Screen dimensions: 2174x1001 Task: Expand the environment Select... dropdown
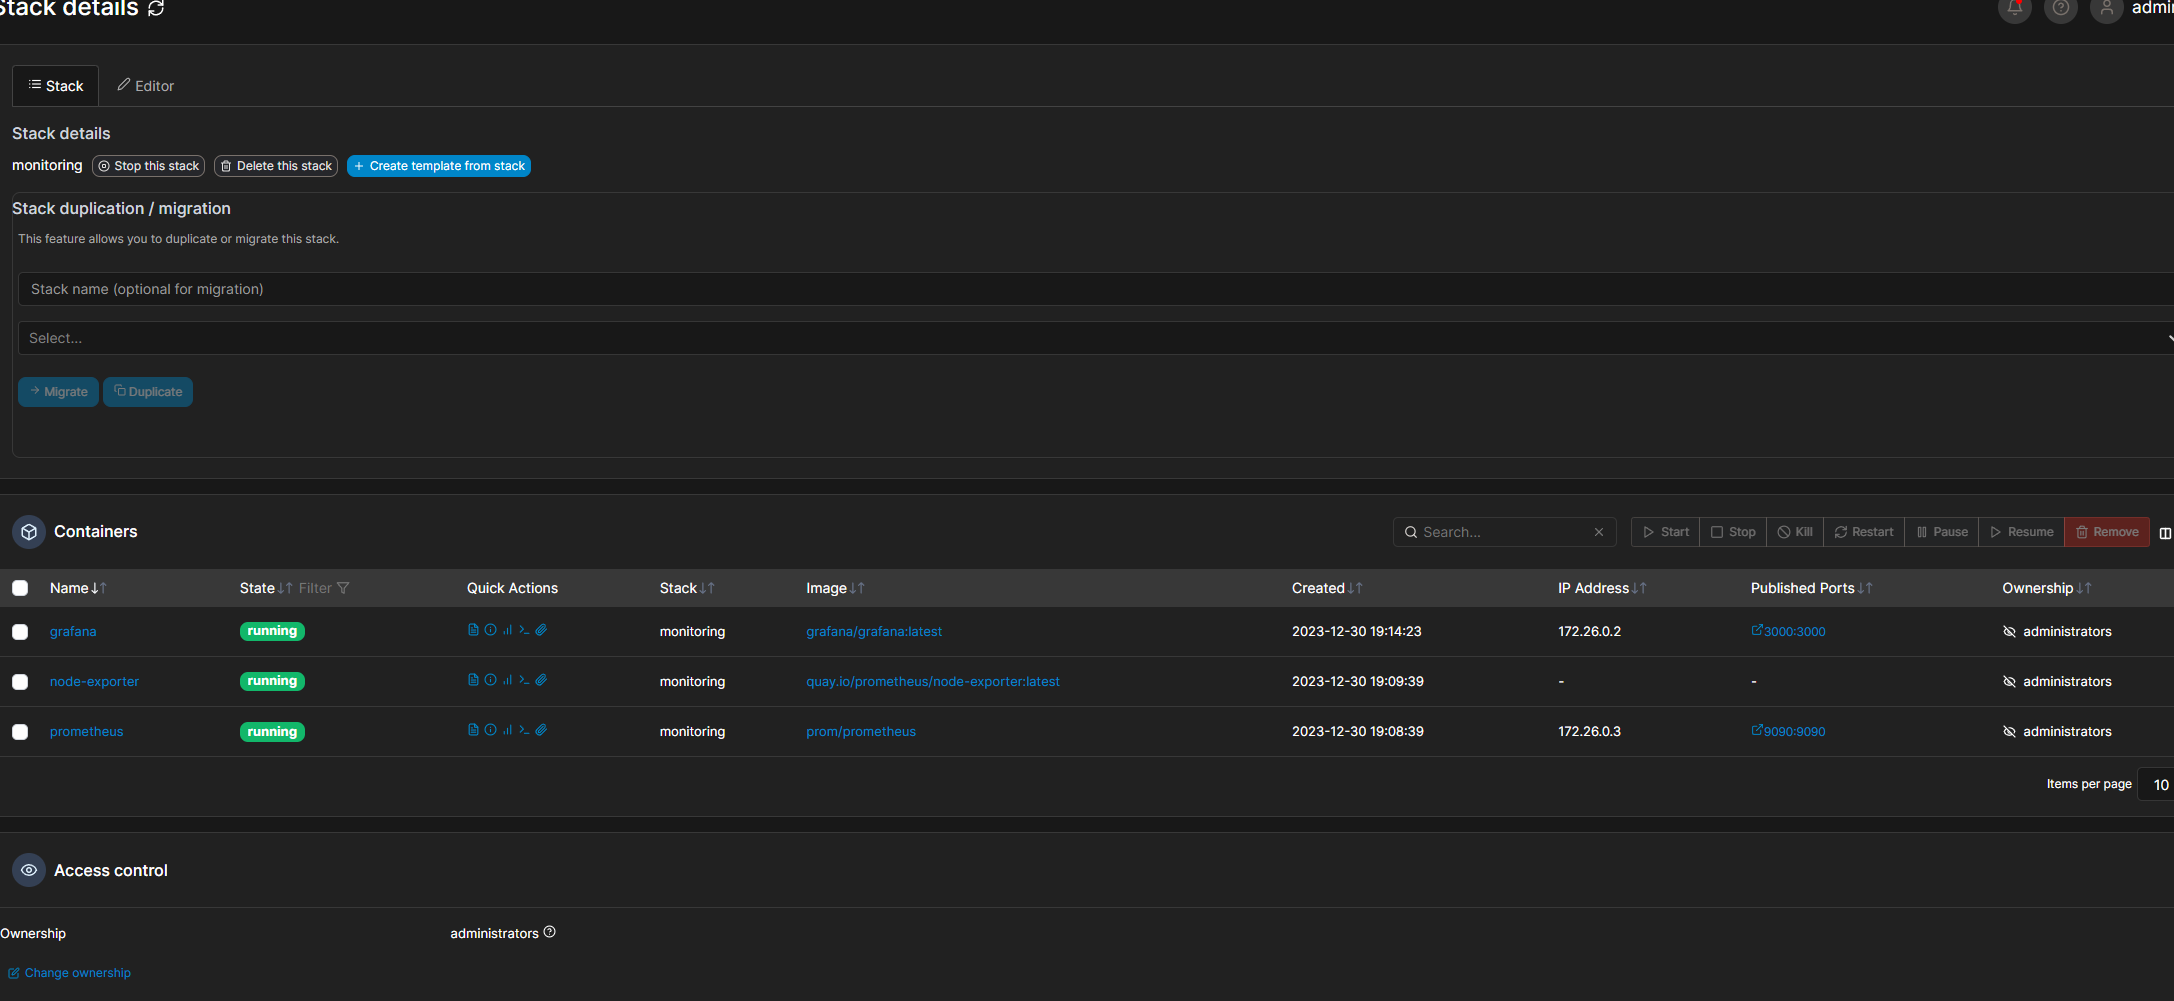click(1090, 338)
